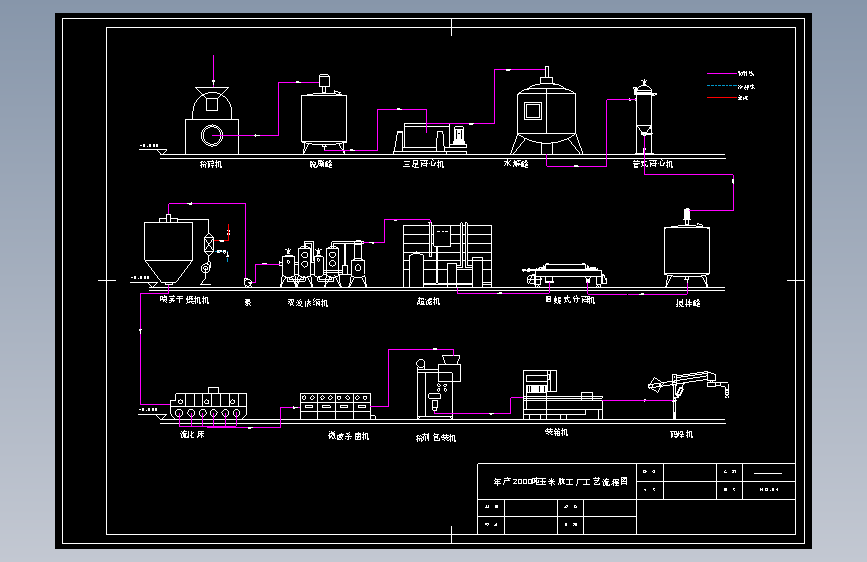Click the 三足离心机 label text
This screenshot has width=867, height=562.
point(423,164)
